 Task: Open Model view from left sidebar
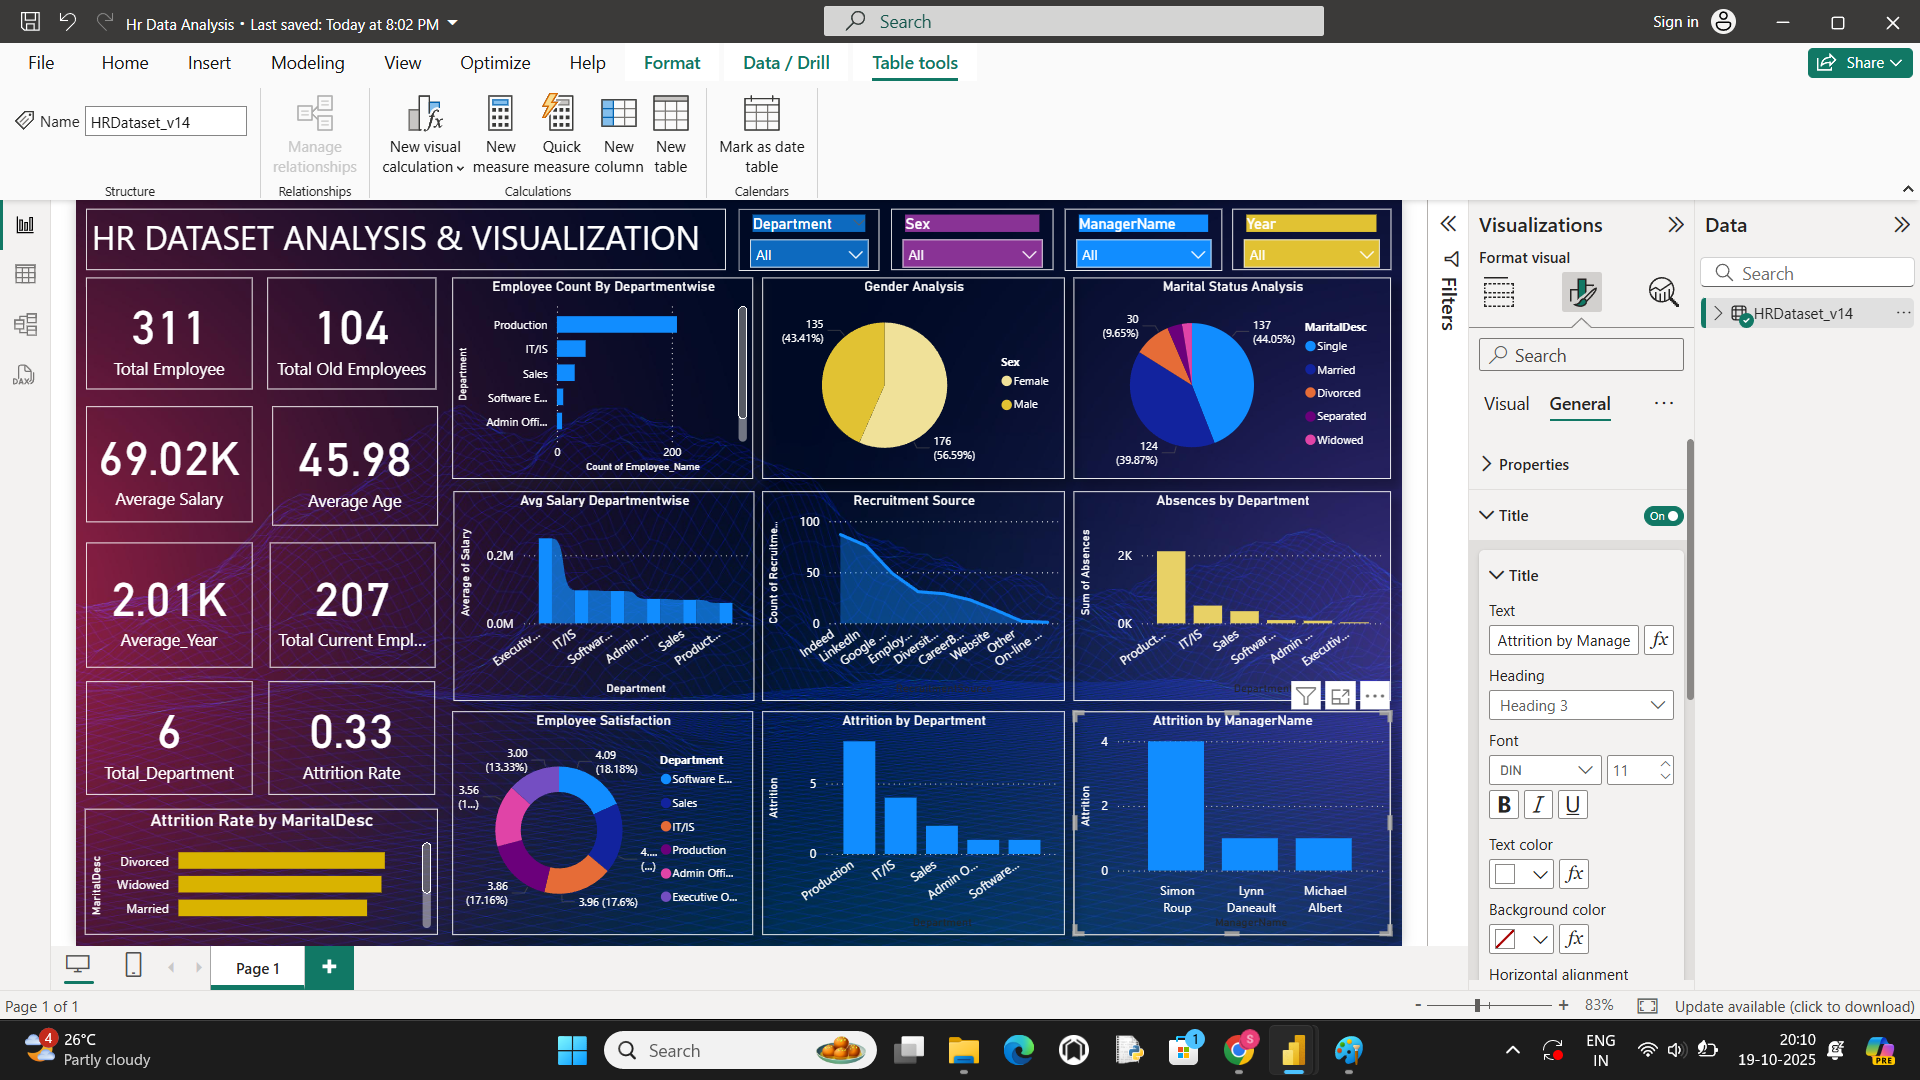tap(25, 324)
